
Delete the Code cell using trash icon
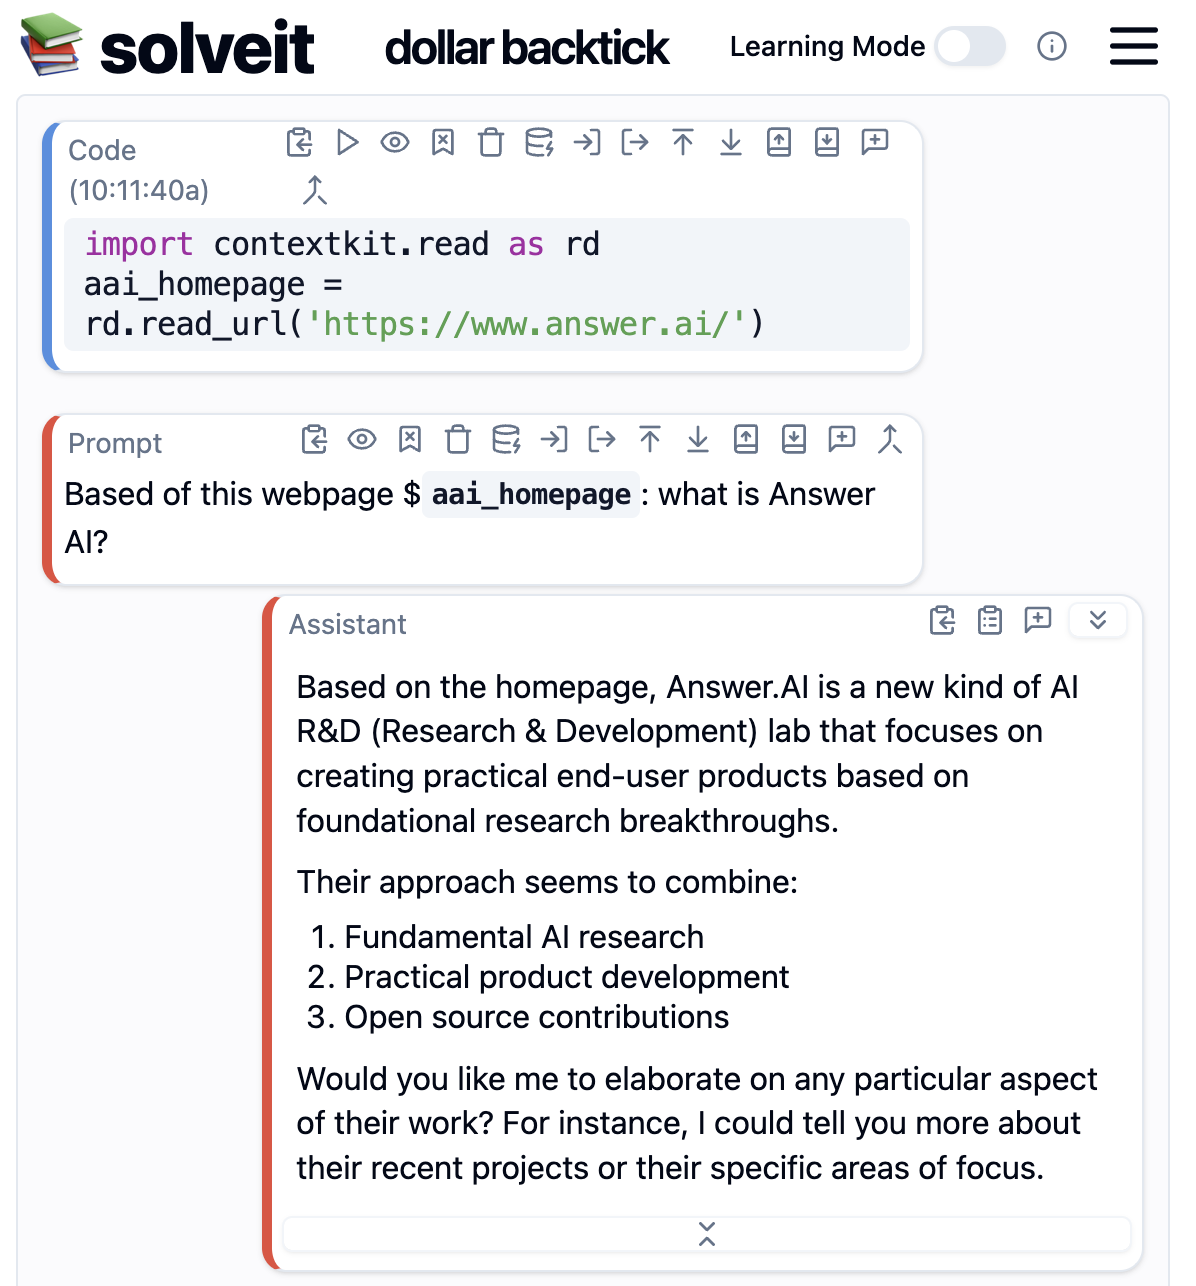491,142
